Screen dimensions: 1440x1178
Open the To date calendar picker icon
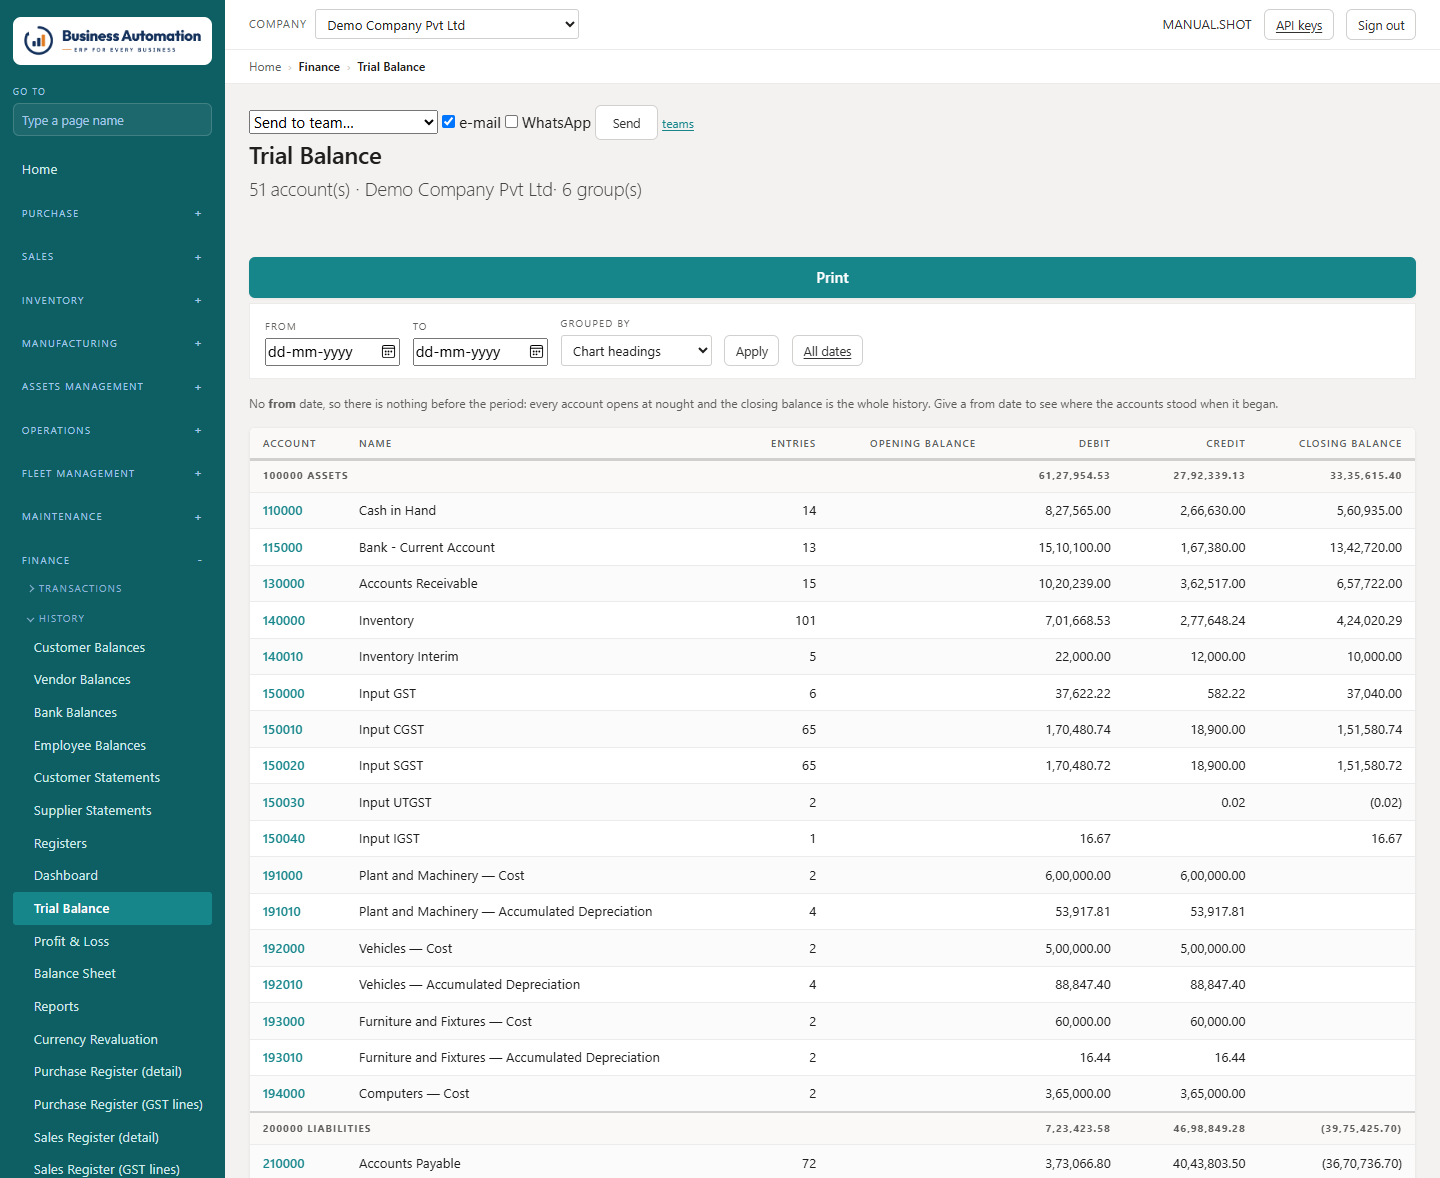[x=537, y=352]
